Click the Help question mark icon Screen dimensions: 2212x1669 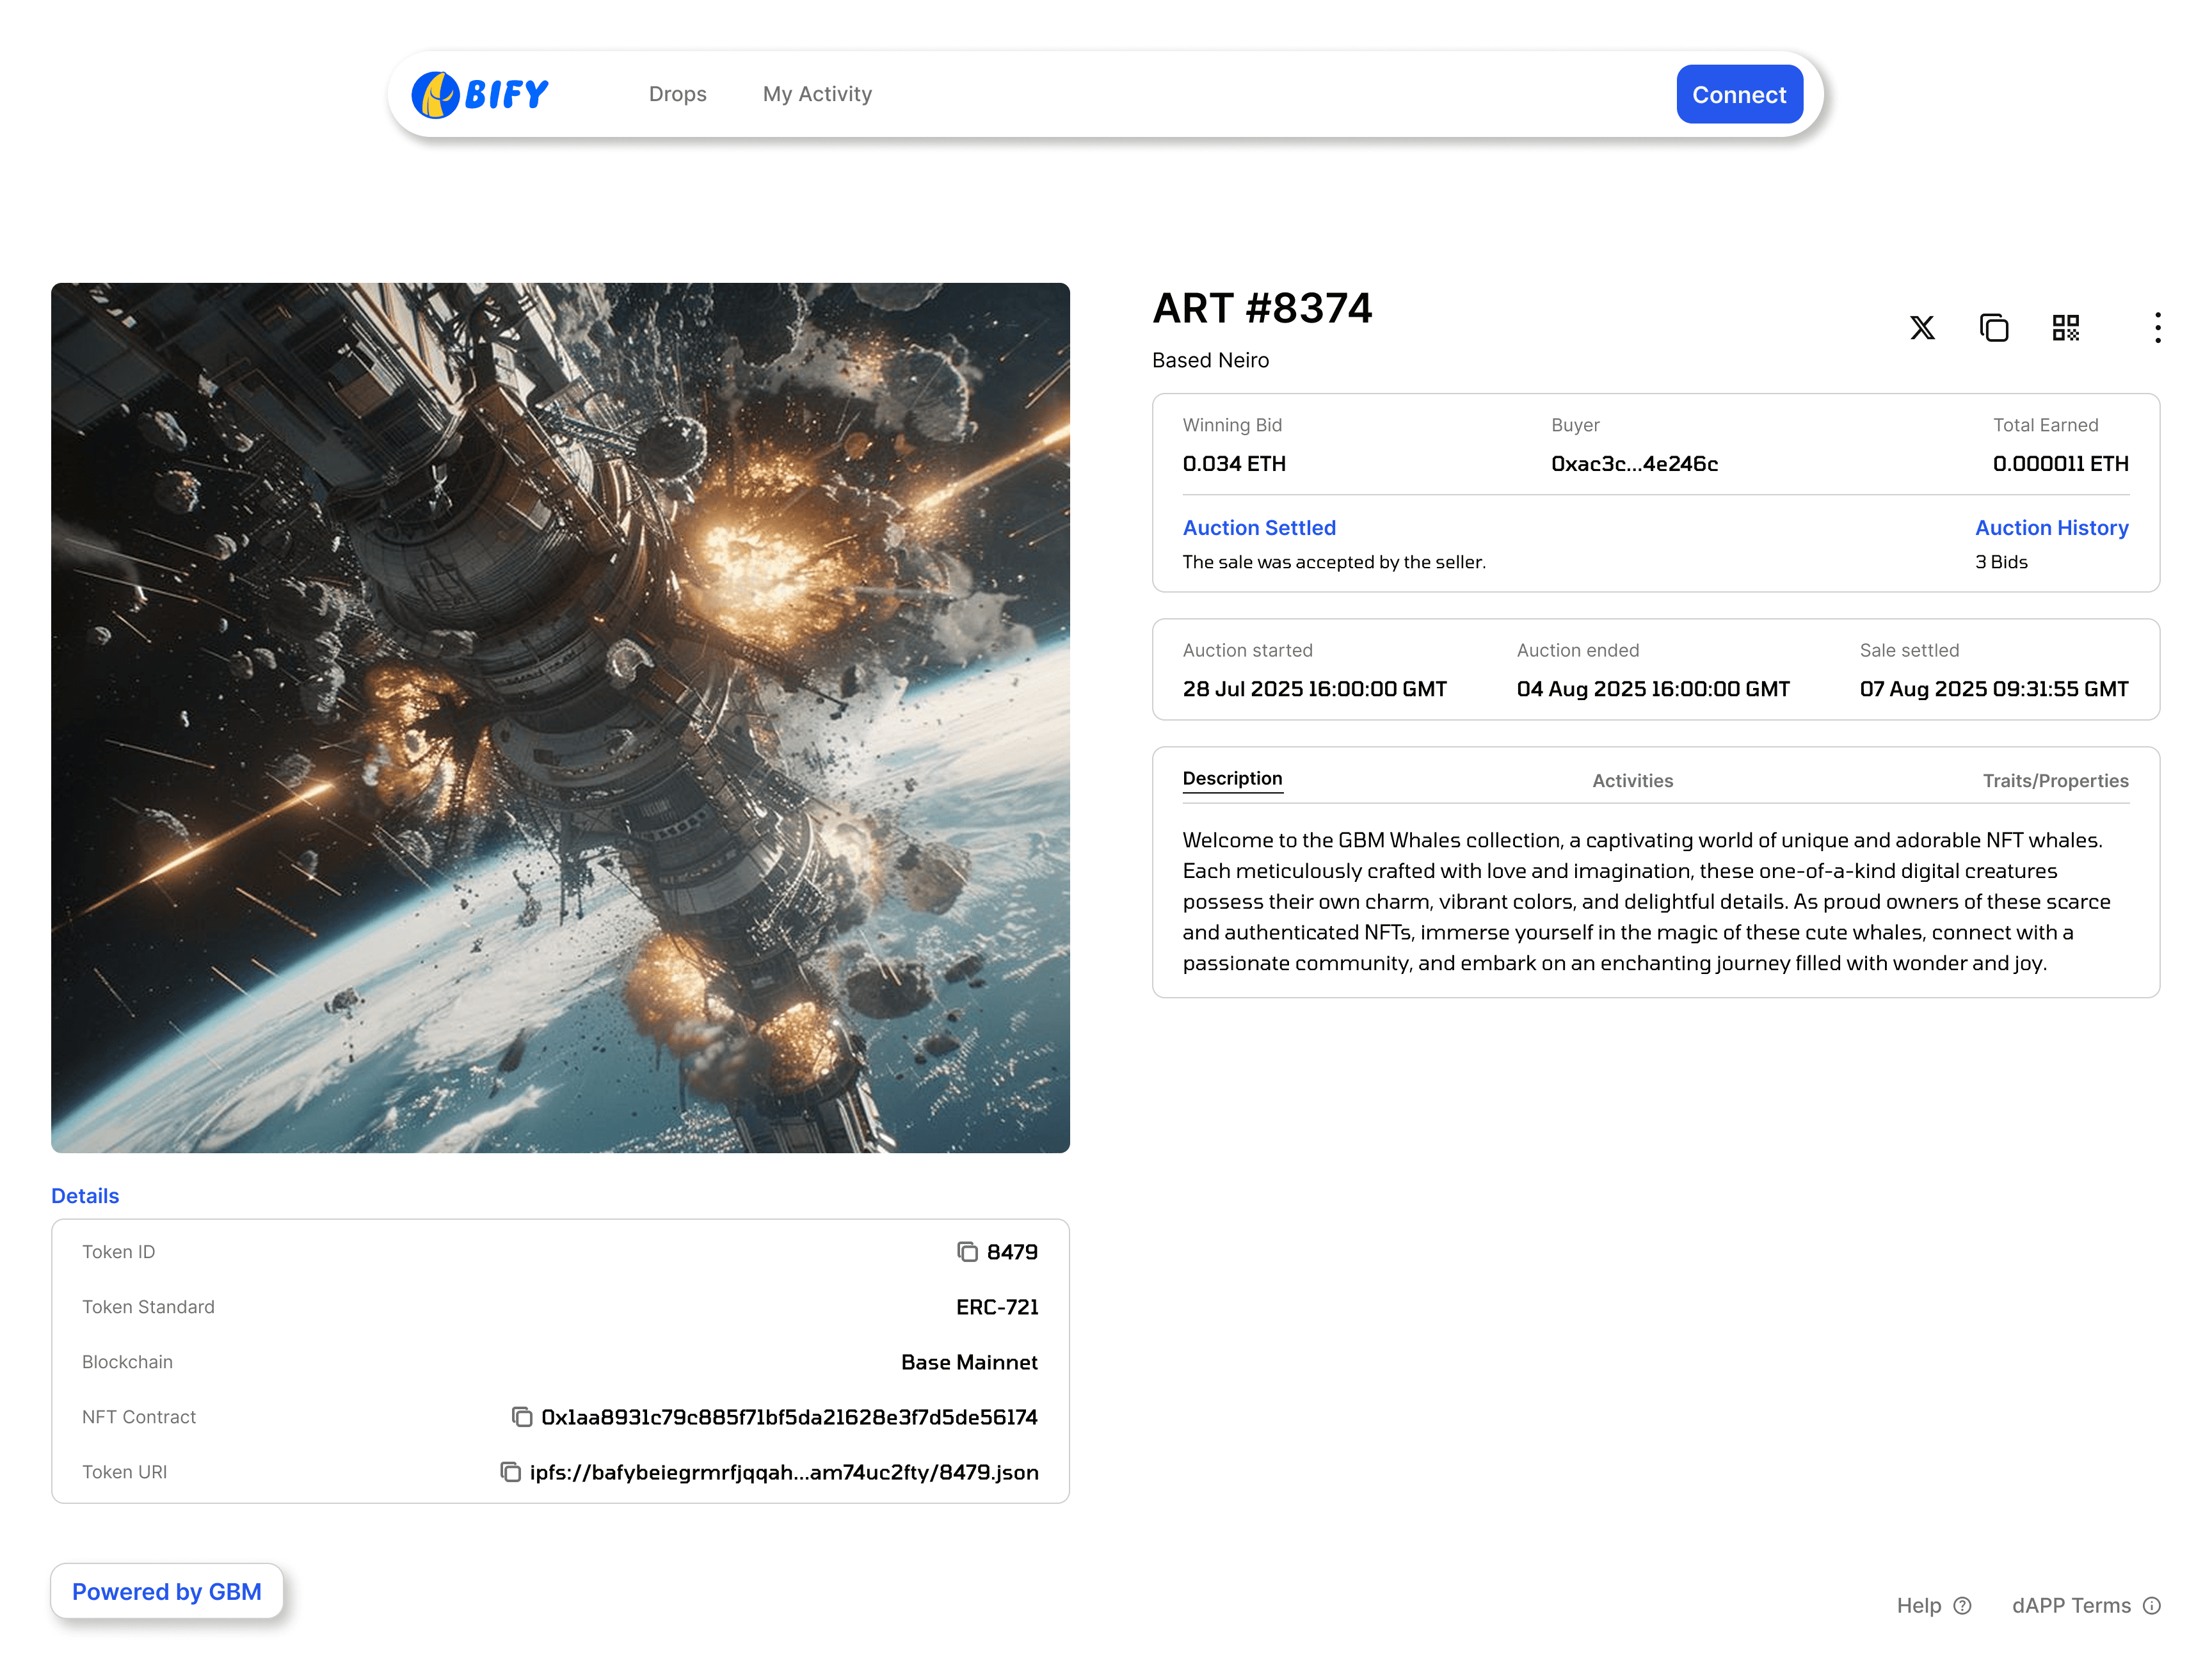click(x=1962, y=1606)
